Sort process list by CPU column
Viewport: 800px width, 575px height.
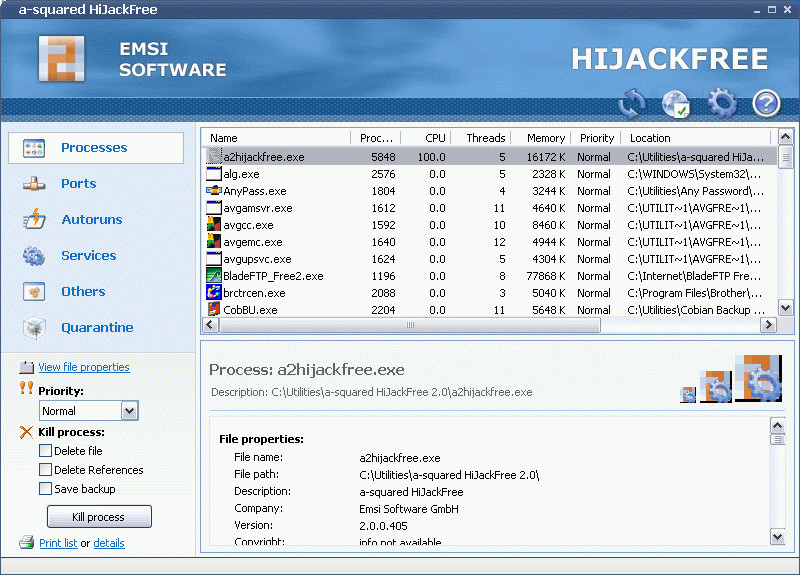(x=426, y=138)
